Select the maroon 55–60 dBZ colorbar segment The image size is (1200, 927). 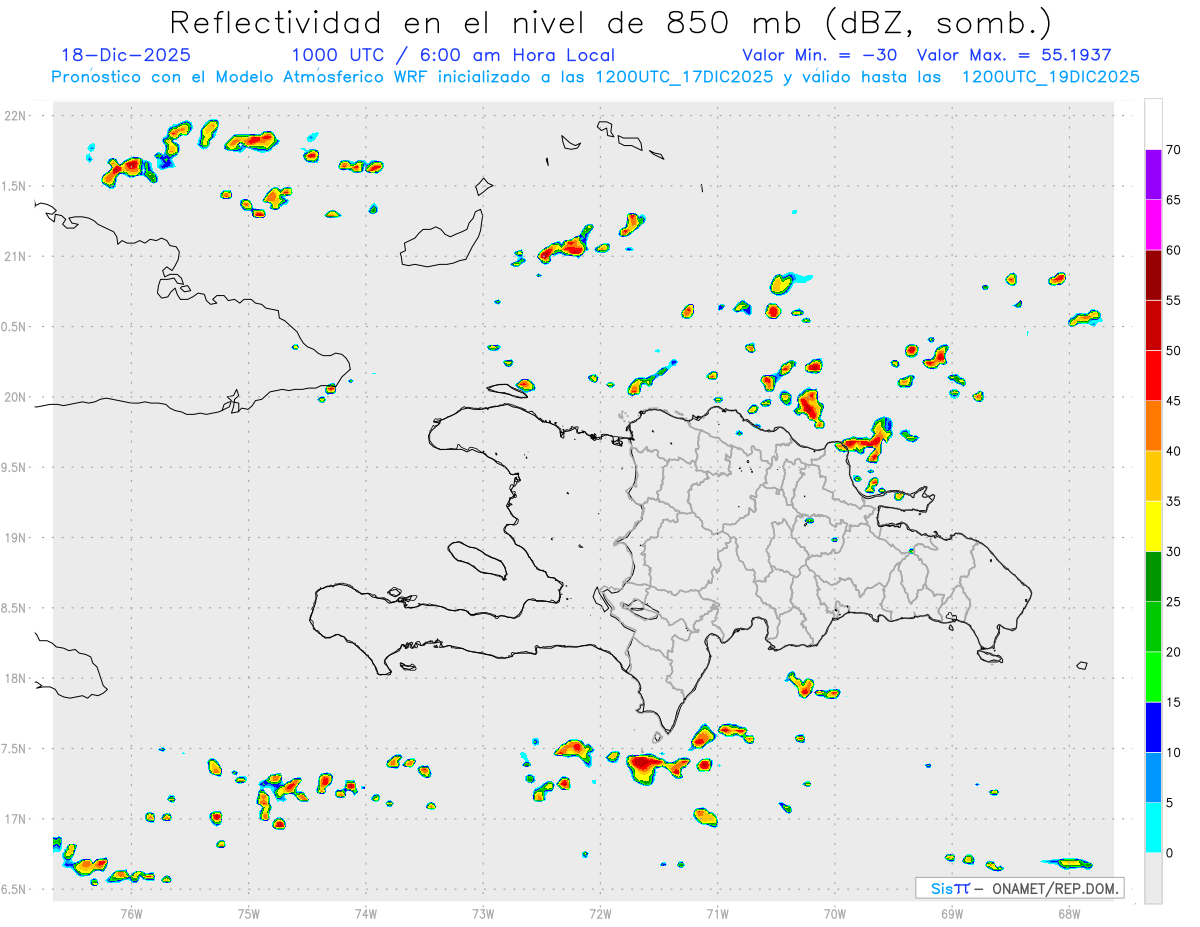(1153, 275)
